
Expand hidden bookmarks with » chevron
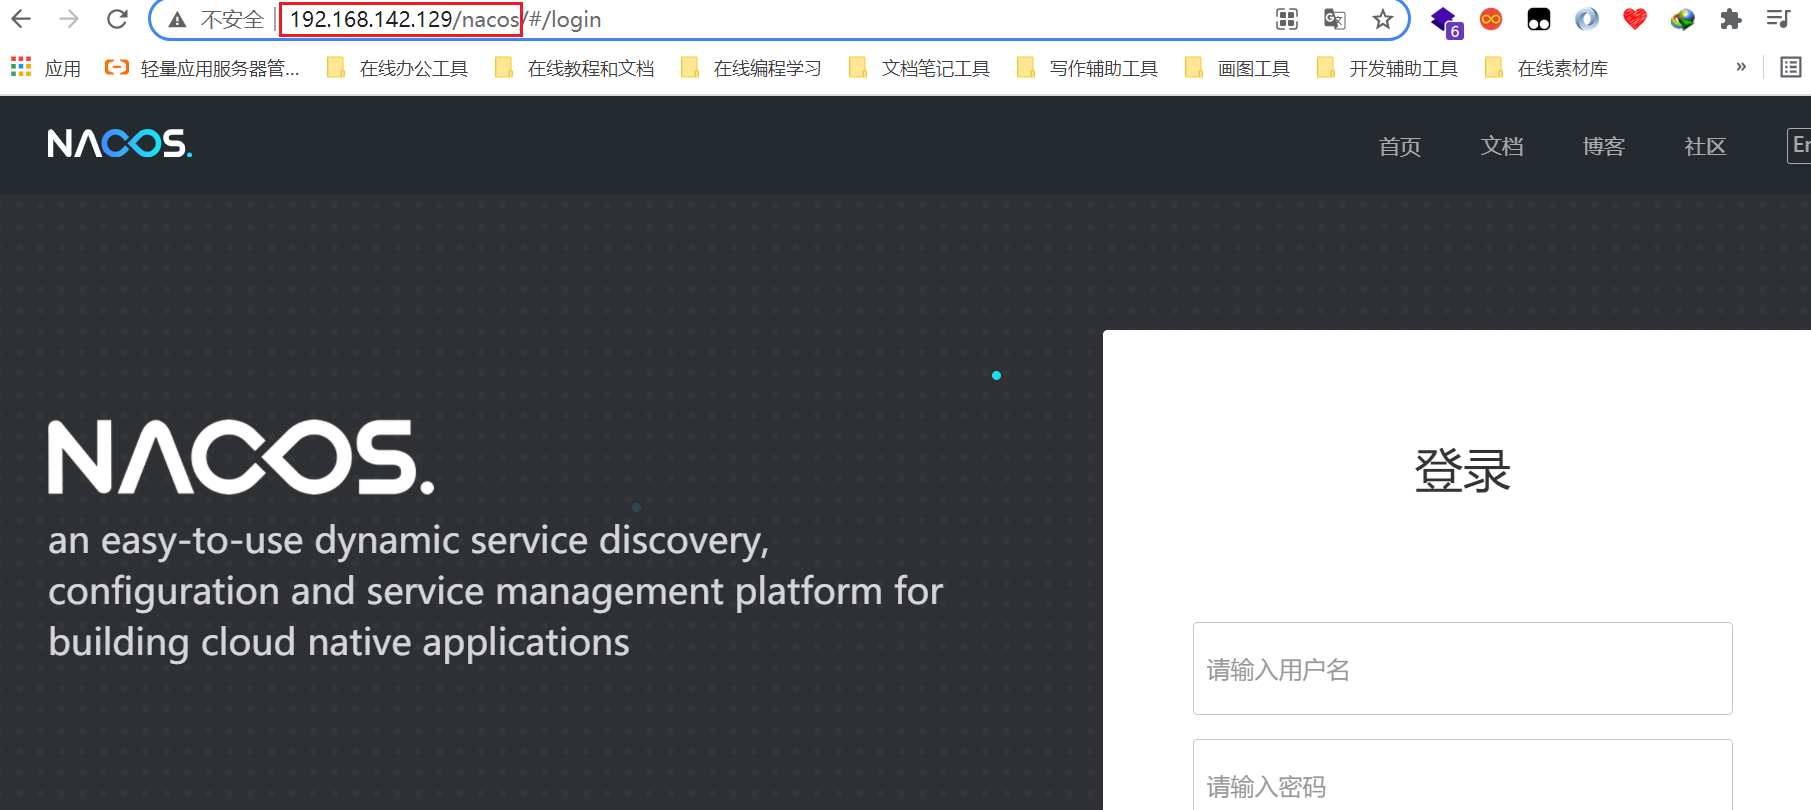(x=1741, y=67)
